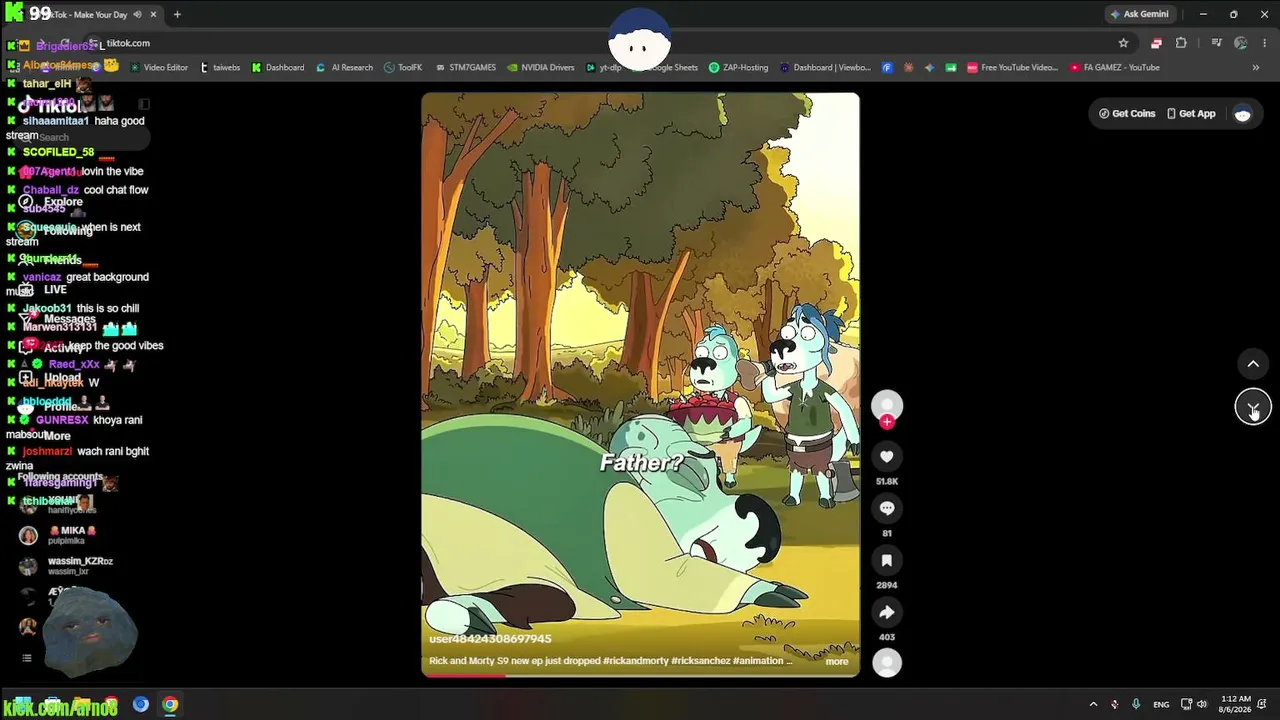This screenshot has height=720, width=1280.
Task: Click the Get App button
Action: tap(1191, 114)
